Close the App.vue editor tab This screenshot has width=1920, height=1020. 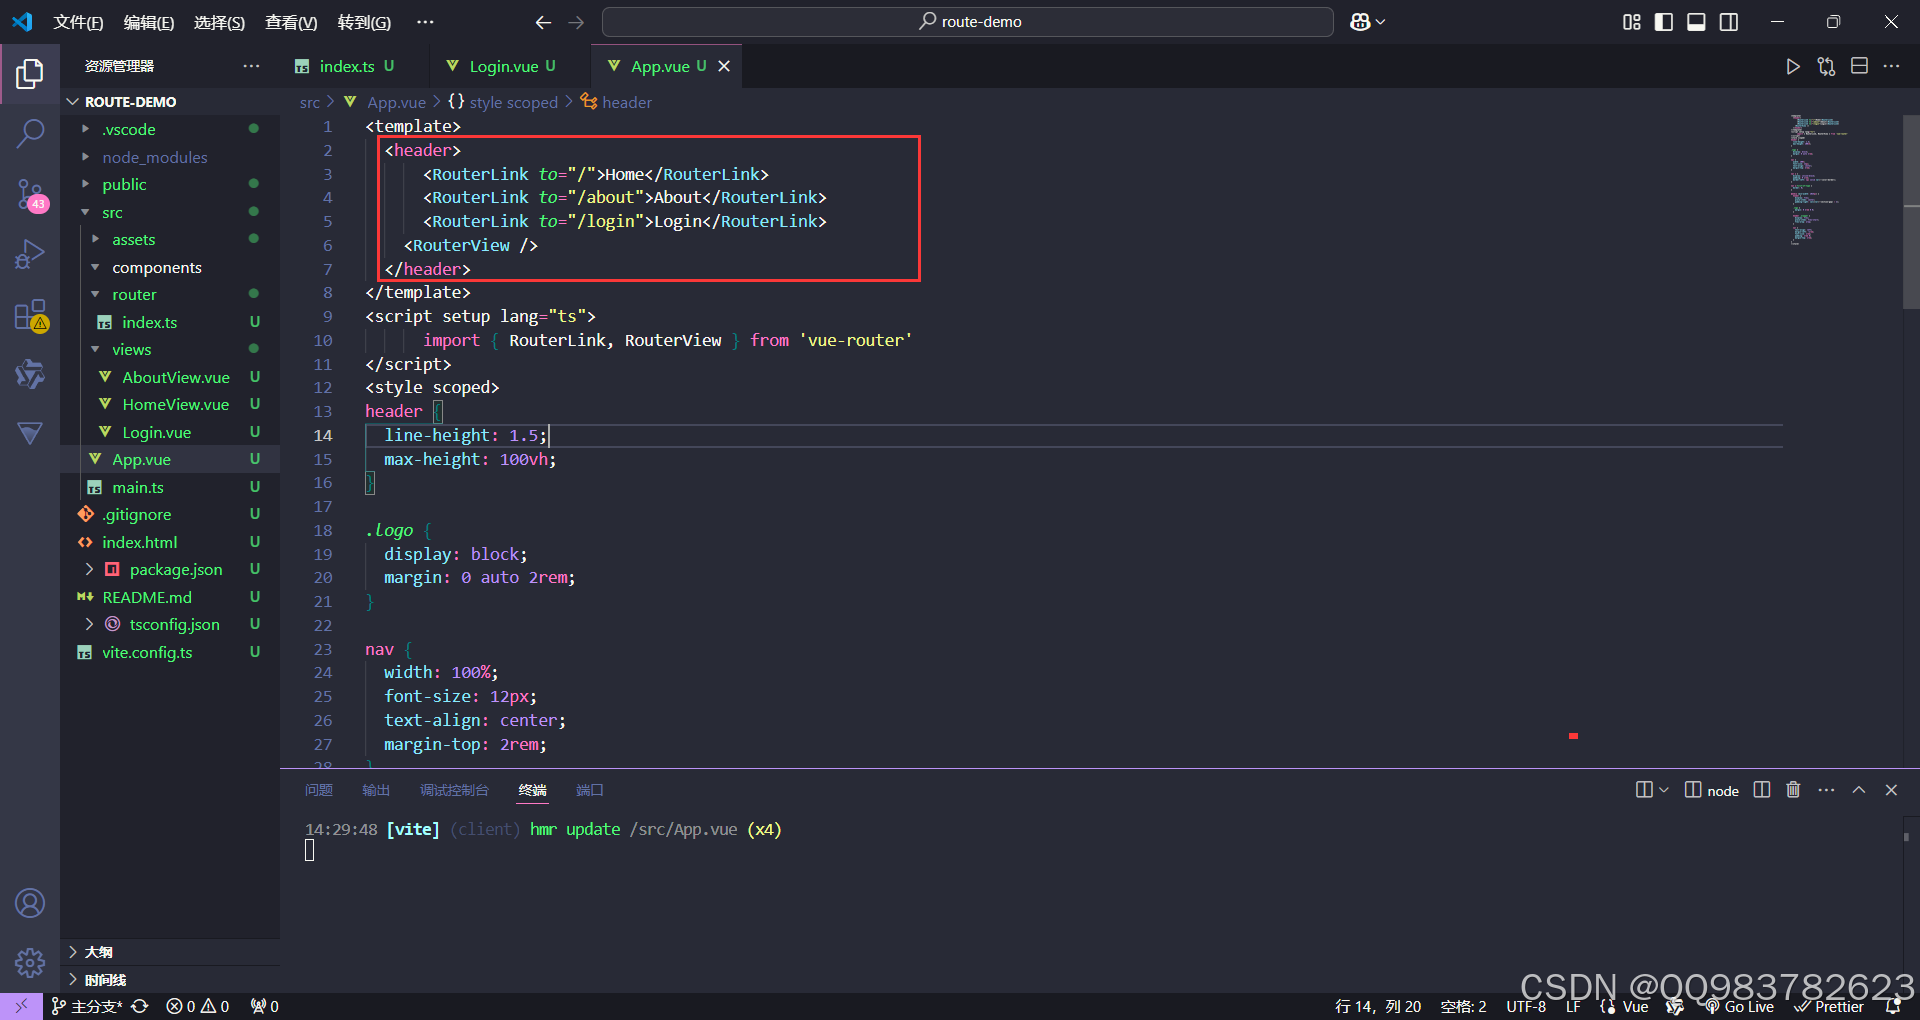tap(725, 66)
